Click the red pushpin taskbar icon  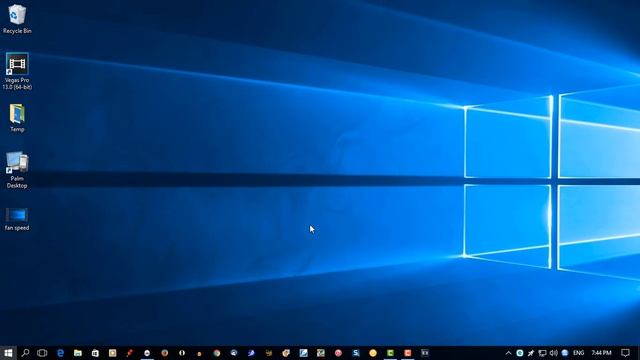pyautogui.click(x=130, y=353)
